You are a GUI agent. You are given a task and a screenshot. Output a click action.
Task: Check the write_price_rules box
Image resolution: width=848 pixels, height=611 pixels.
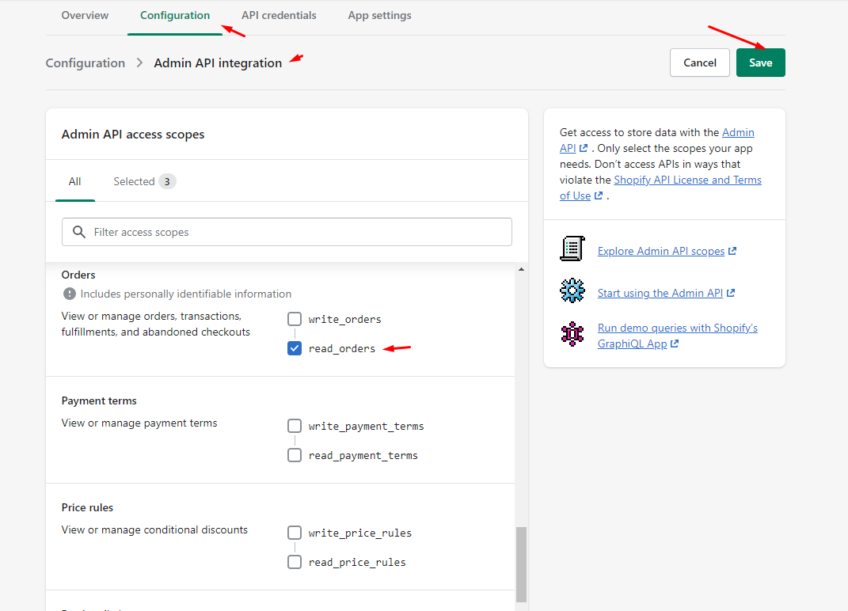tap(294, 533)
